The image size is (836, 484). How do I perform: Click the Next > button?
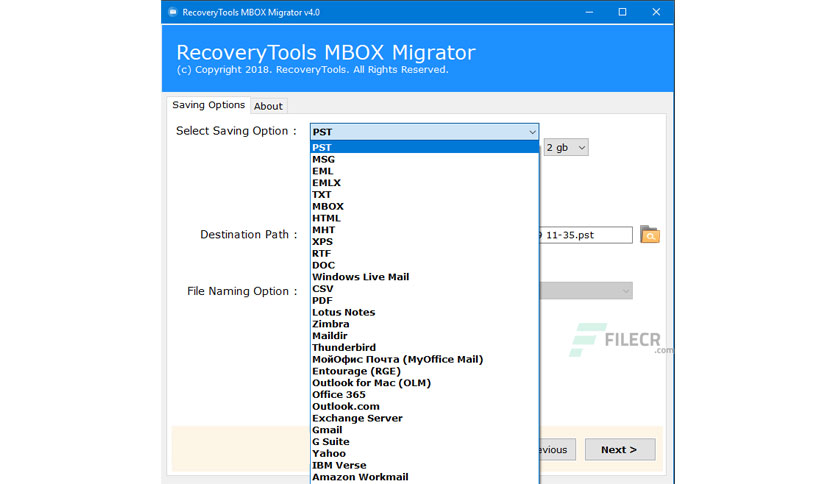(620, 449)
